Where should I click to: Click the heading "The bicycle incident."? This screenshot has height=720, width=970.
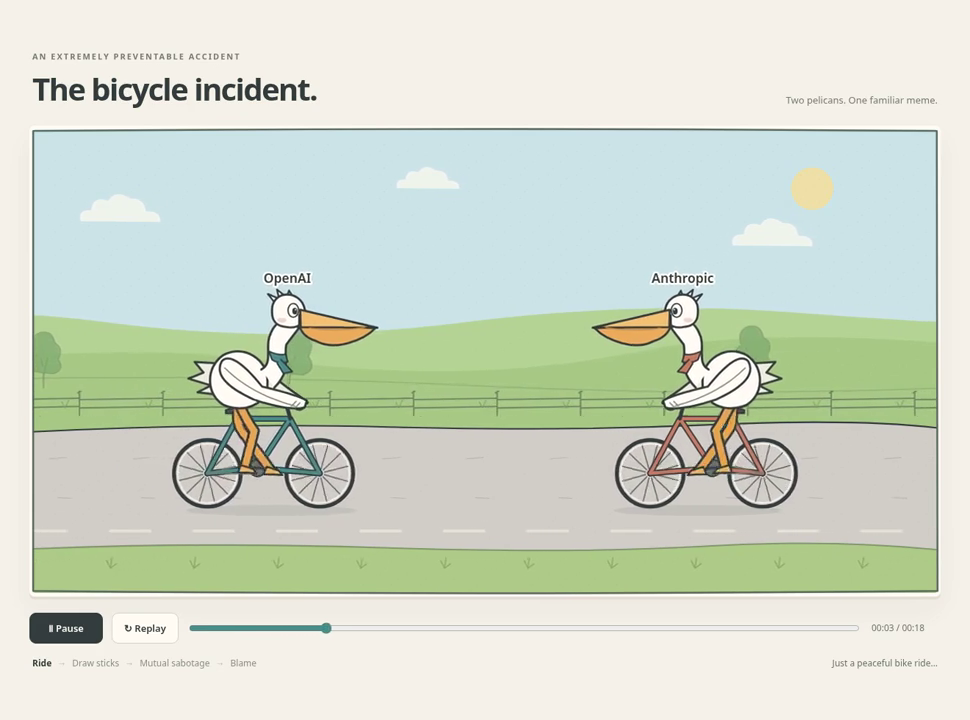[x=174, y=90]
